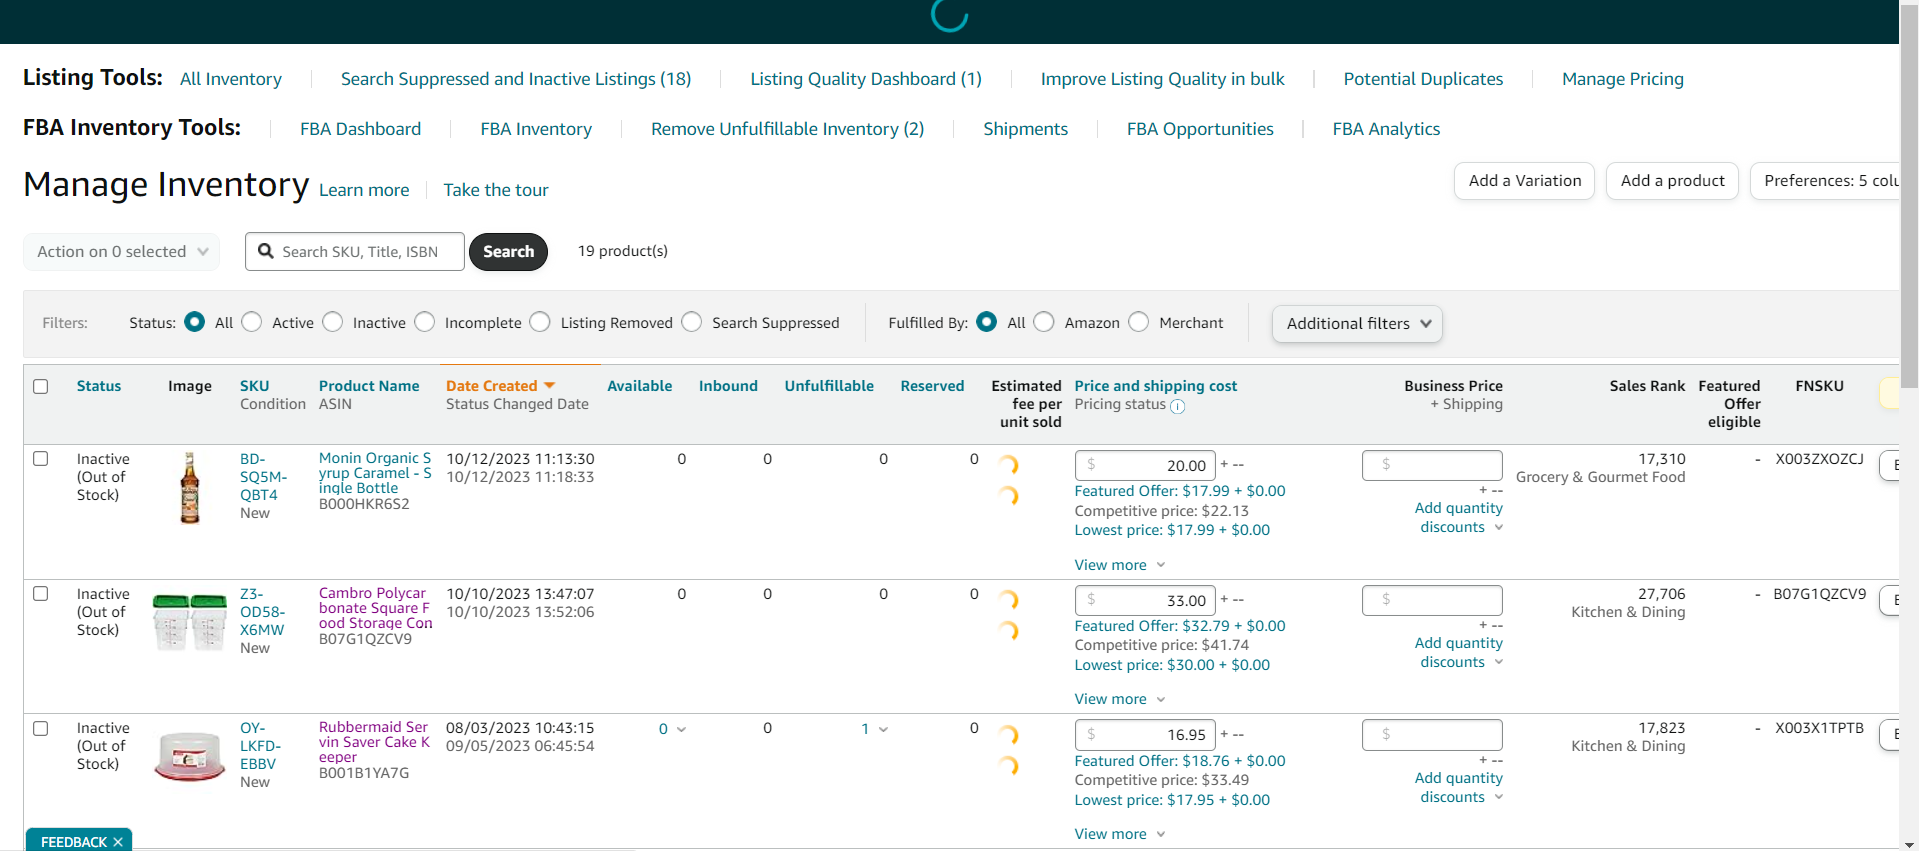Open FBA Opportunities
1919x851 pixels.
(1200, 129)
